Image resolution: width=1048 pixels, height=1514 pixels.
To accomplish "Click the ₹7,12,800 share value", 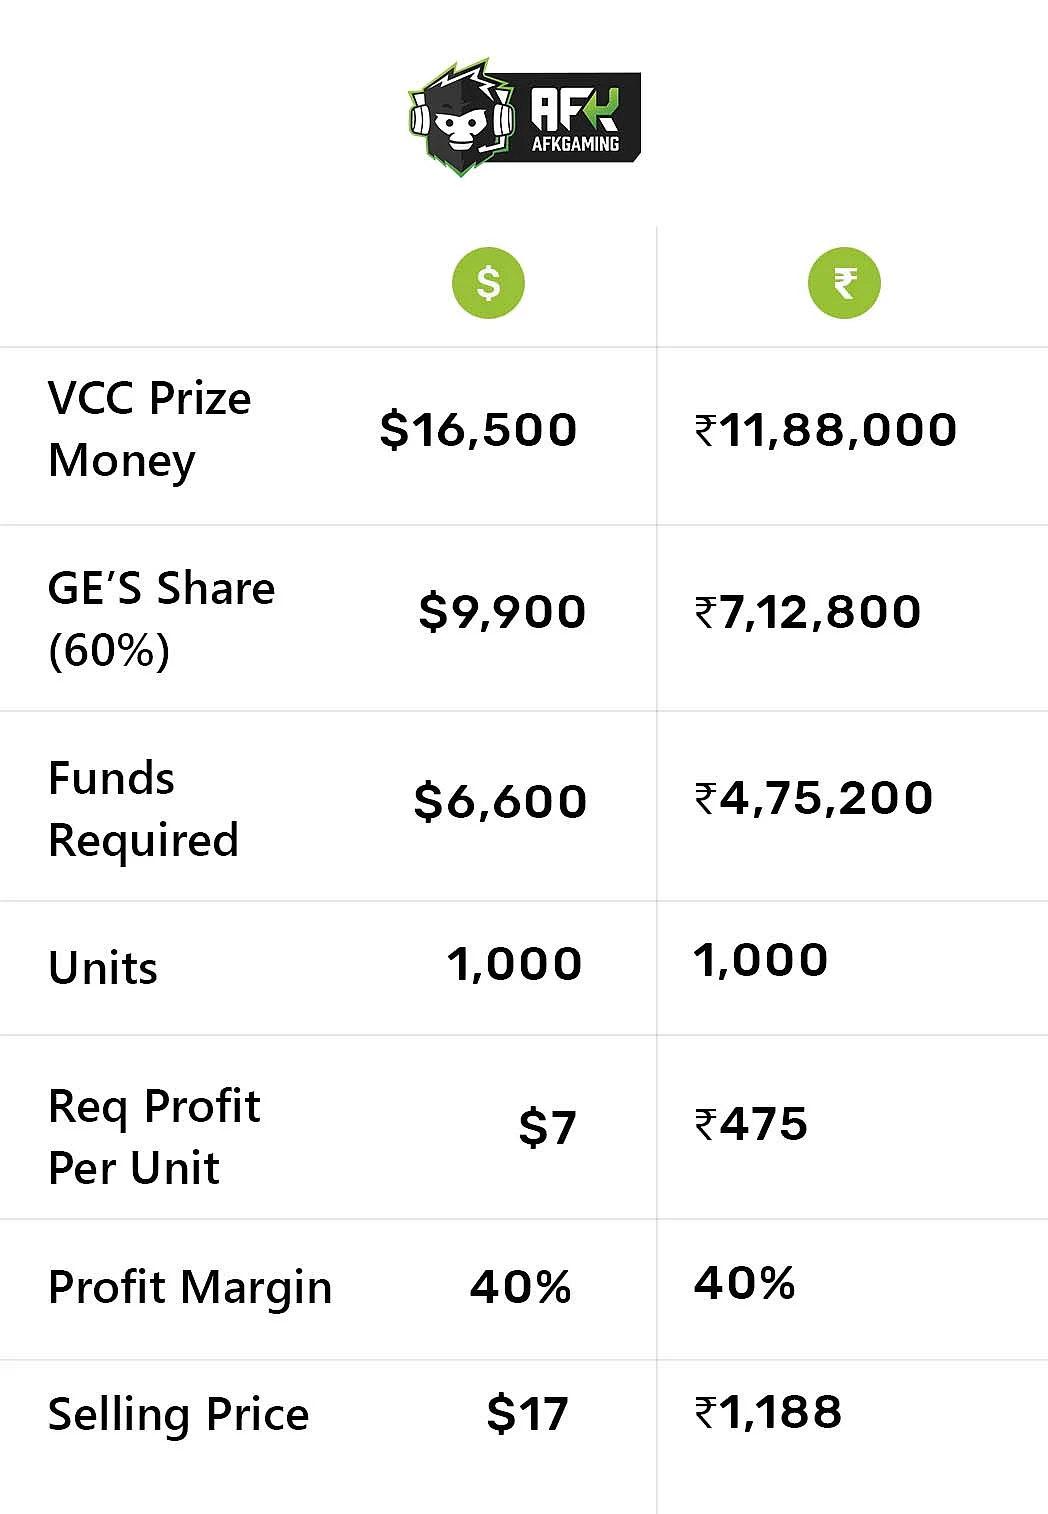I will pyautogui.click(x=808, y=611).
